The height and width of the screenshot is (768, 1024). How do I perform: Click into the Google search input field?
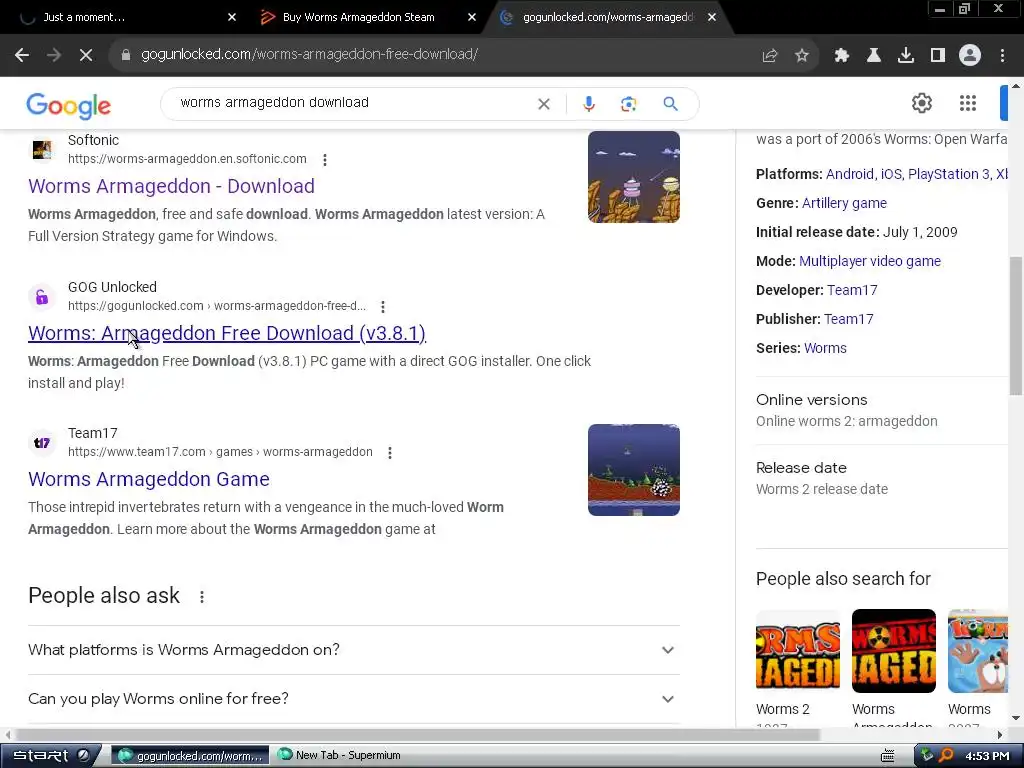pos(353,103)
